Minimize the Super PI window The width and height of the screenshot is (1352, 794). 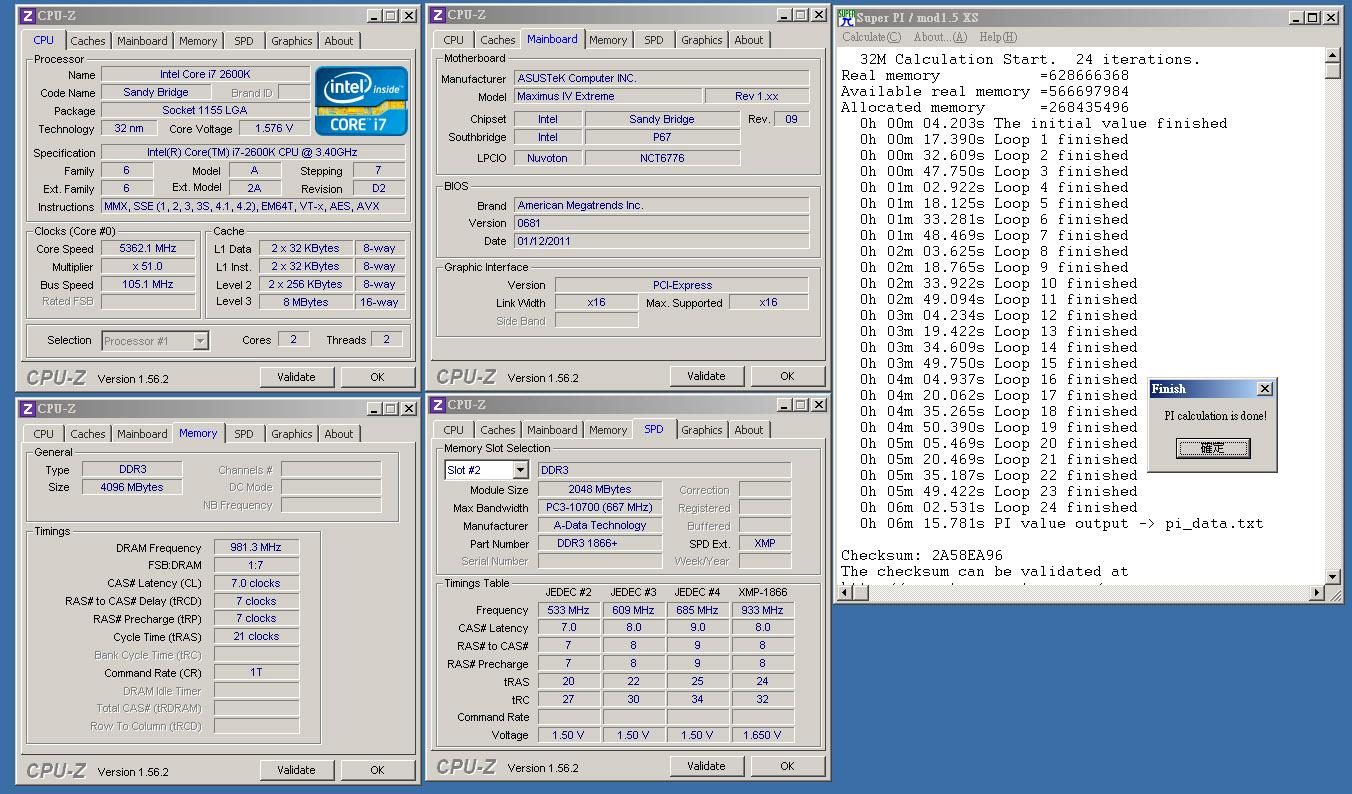tap(1298, 17)
